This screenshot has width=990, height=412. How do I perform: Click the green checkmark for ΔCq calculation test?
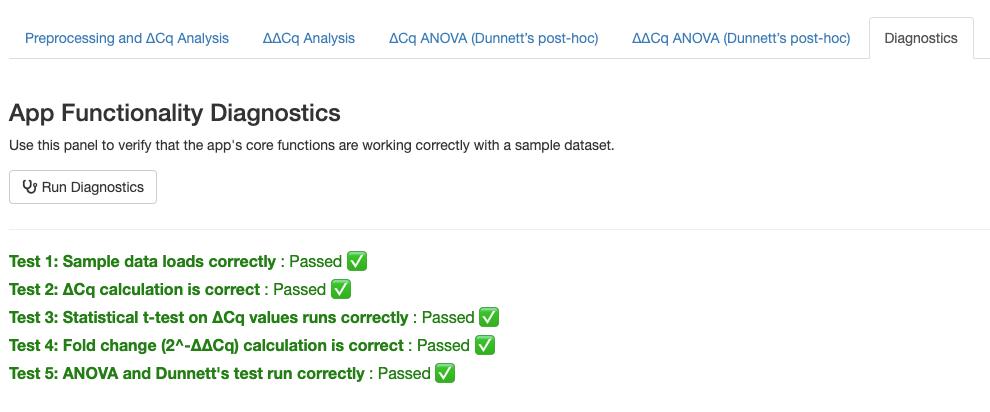click(341, 289)
